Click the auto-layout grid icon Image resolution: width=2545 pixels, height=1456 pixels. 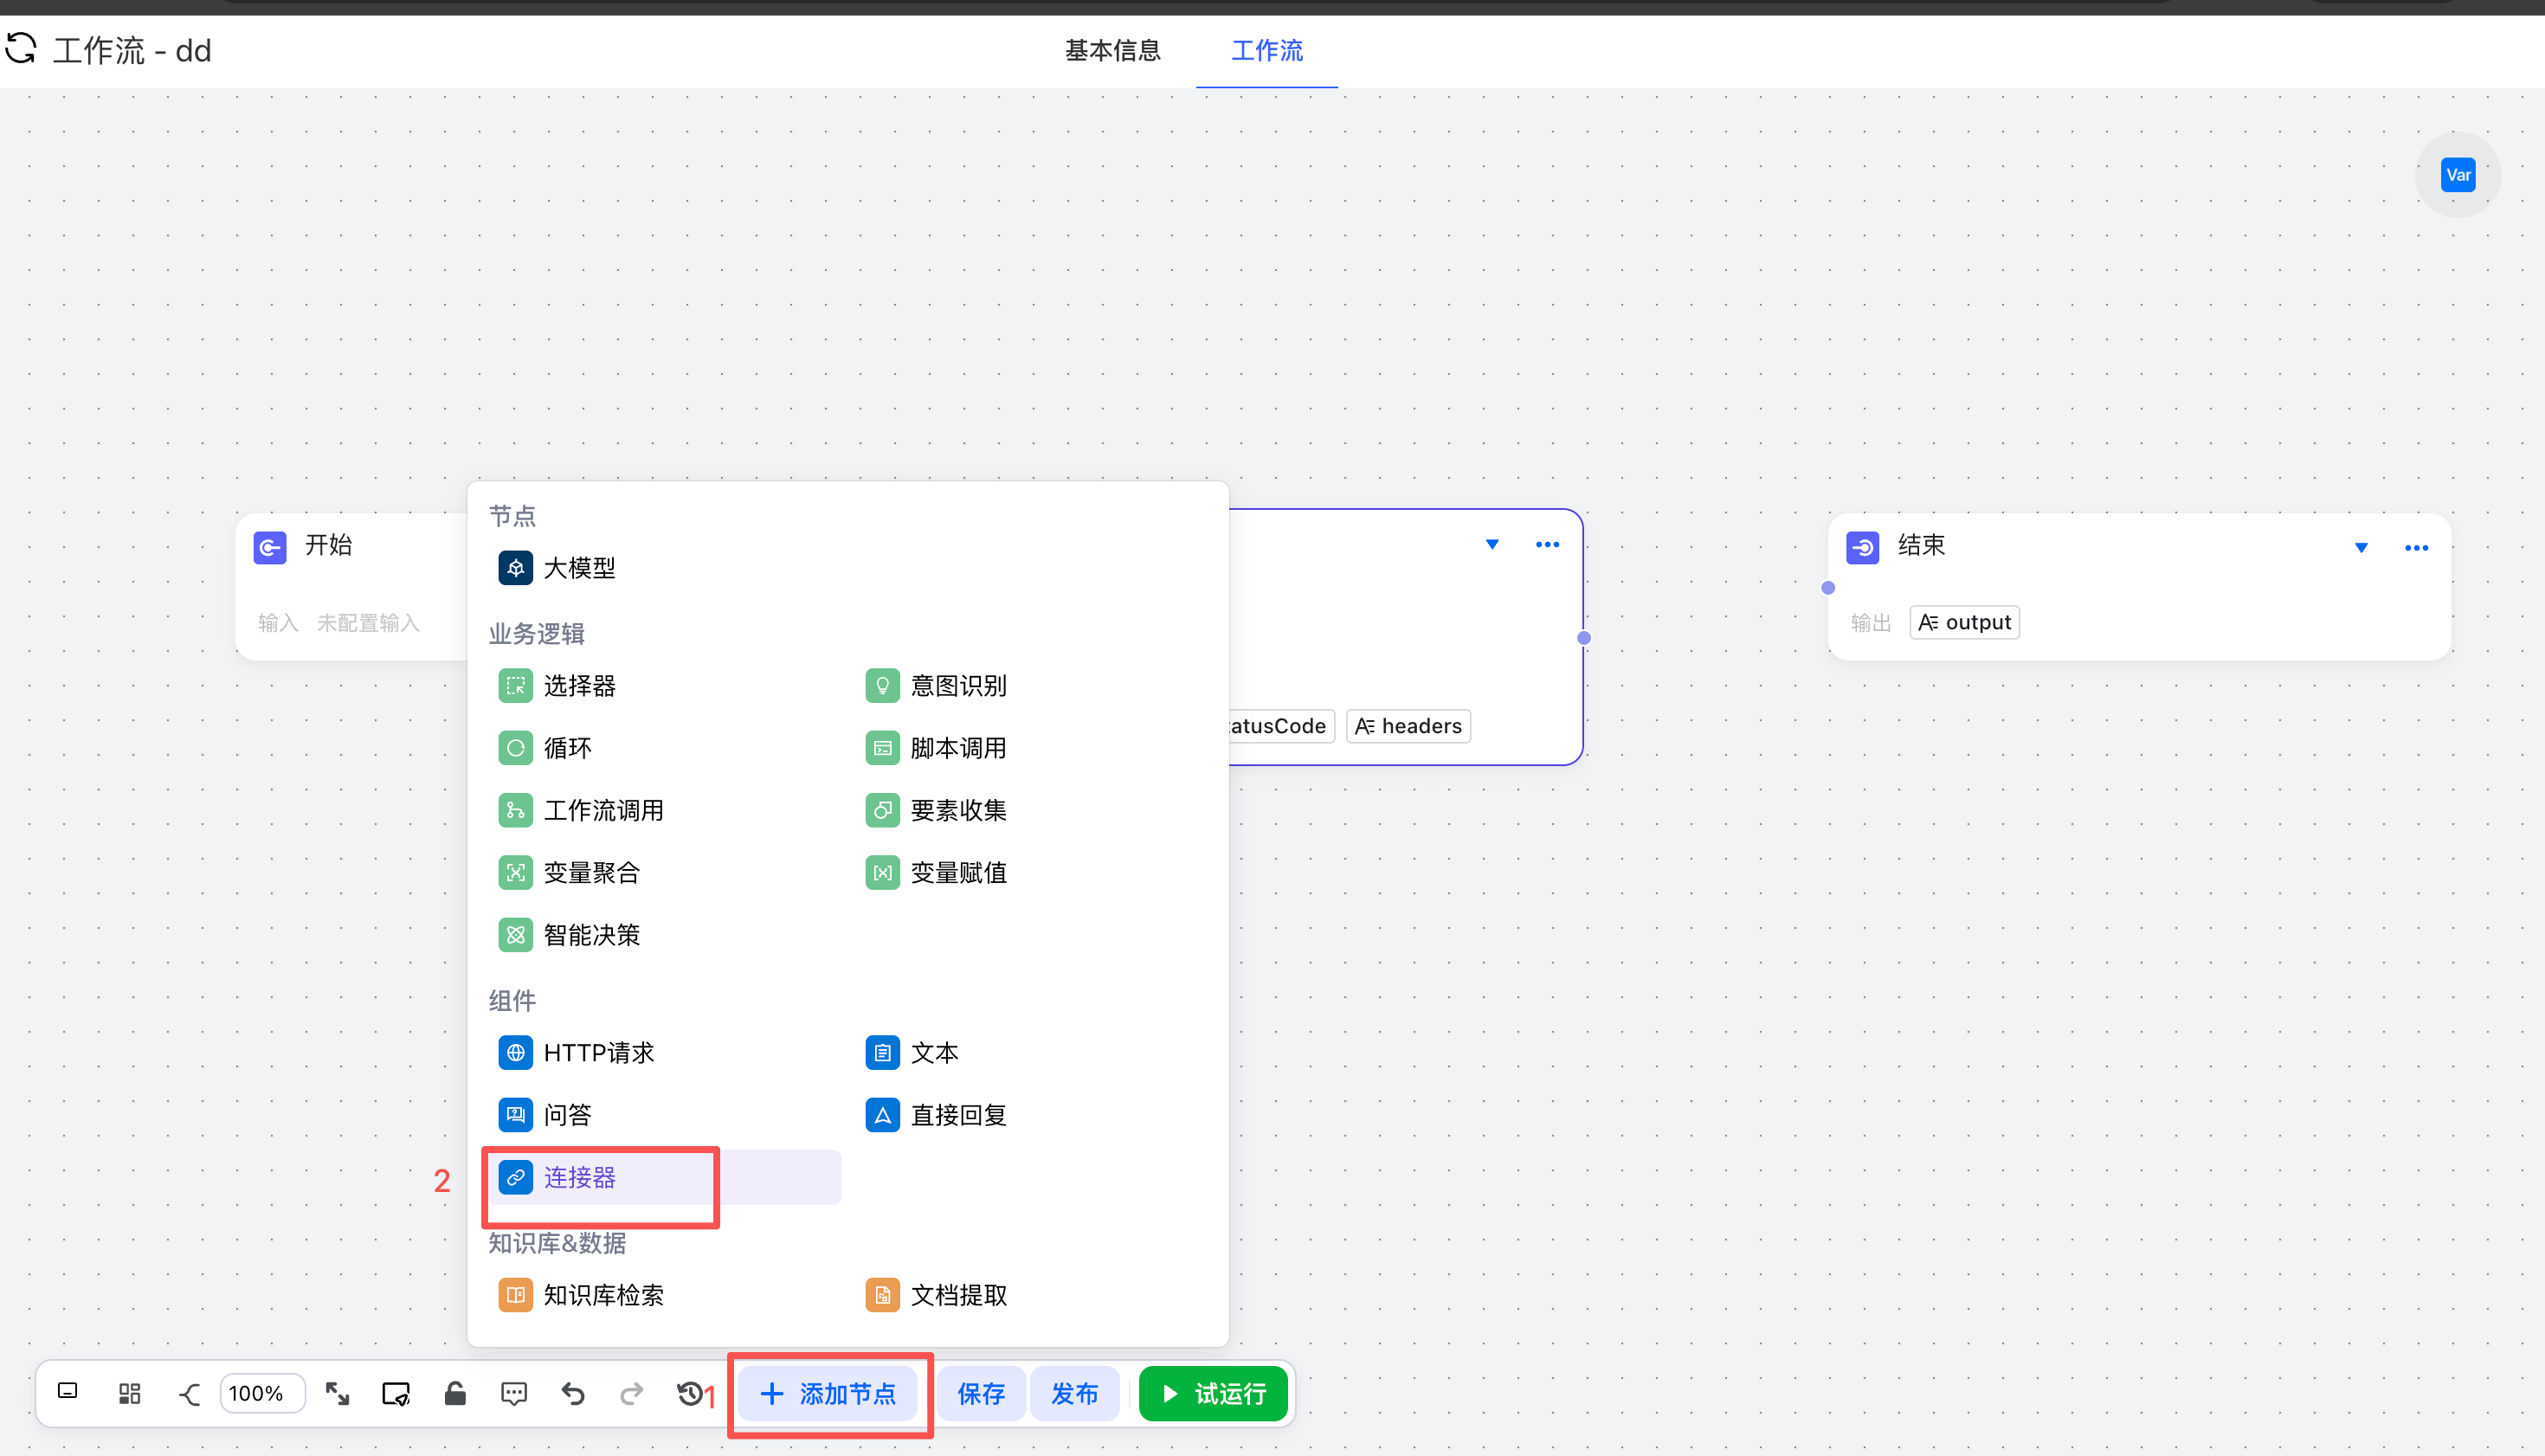tap(129, 1393)
